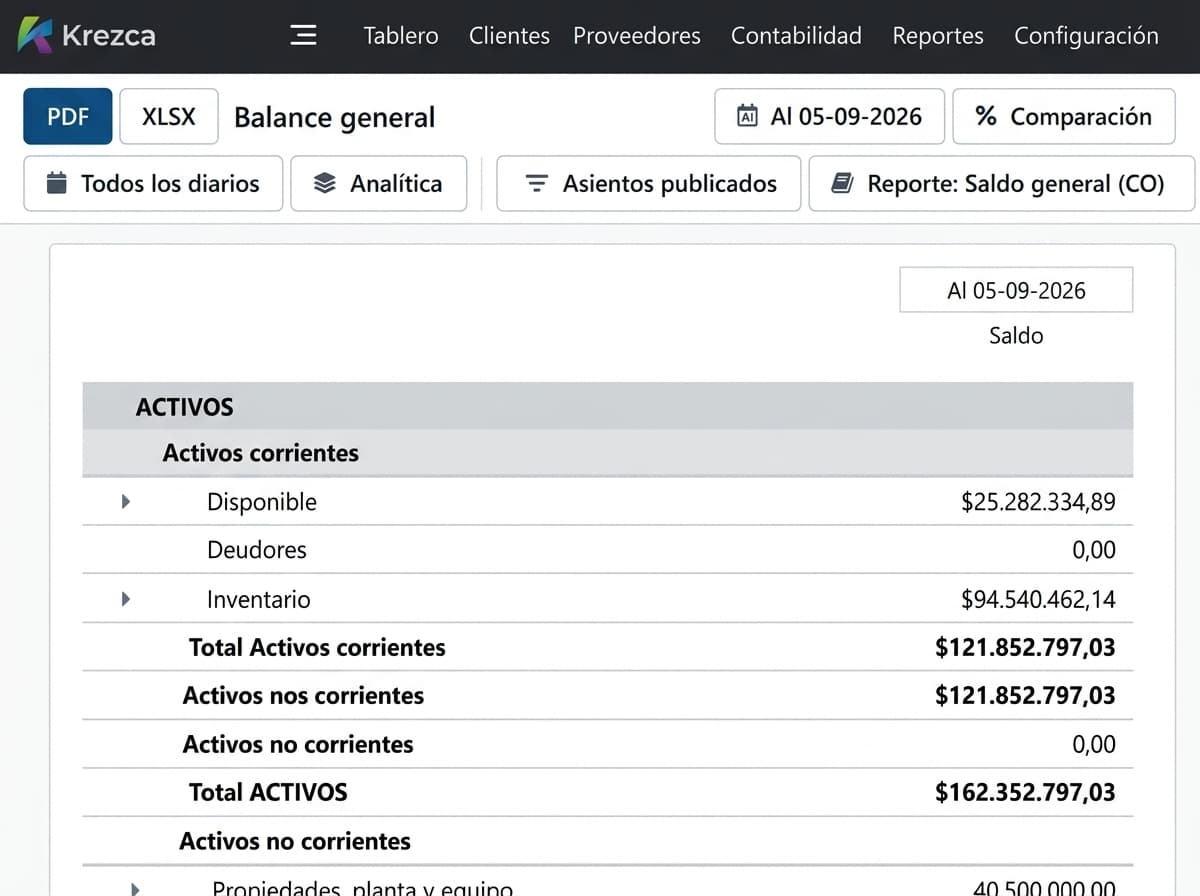The width and height of the screenshot is (1200, 896).
Task: Open the Analítica filter dropdown
Action: [379, 184]
